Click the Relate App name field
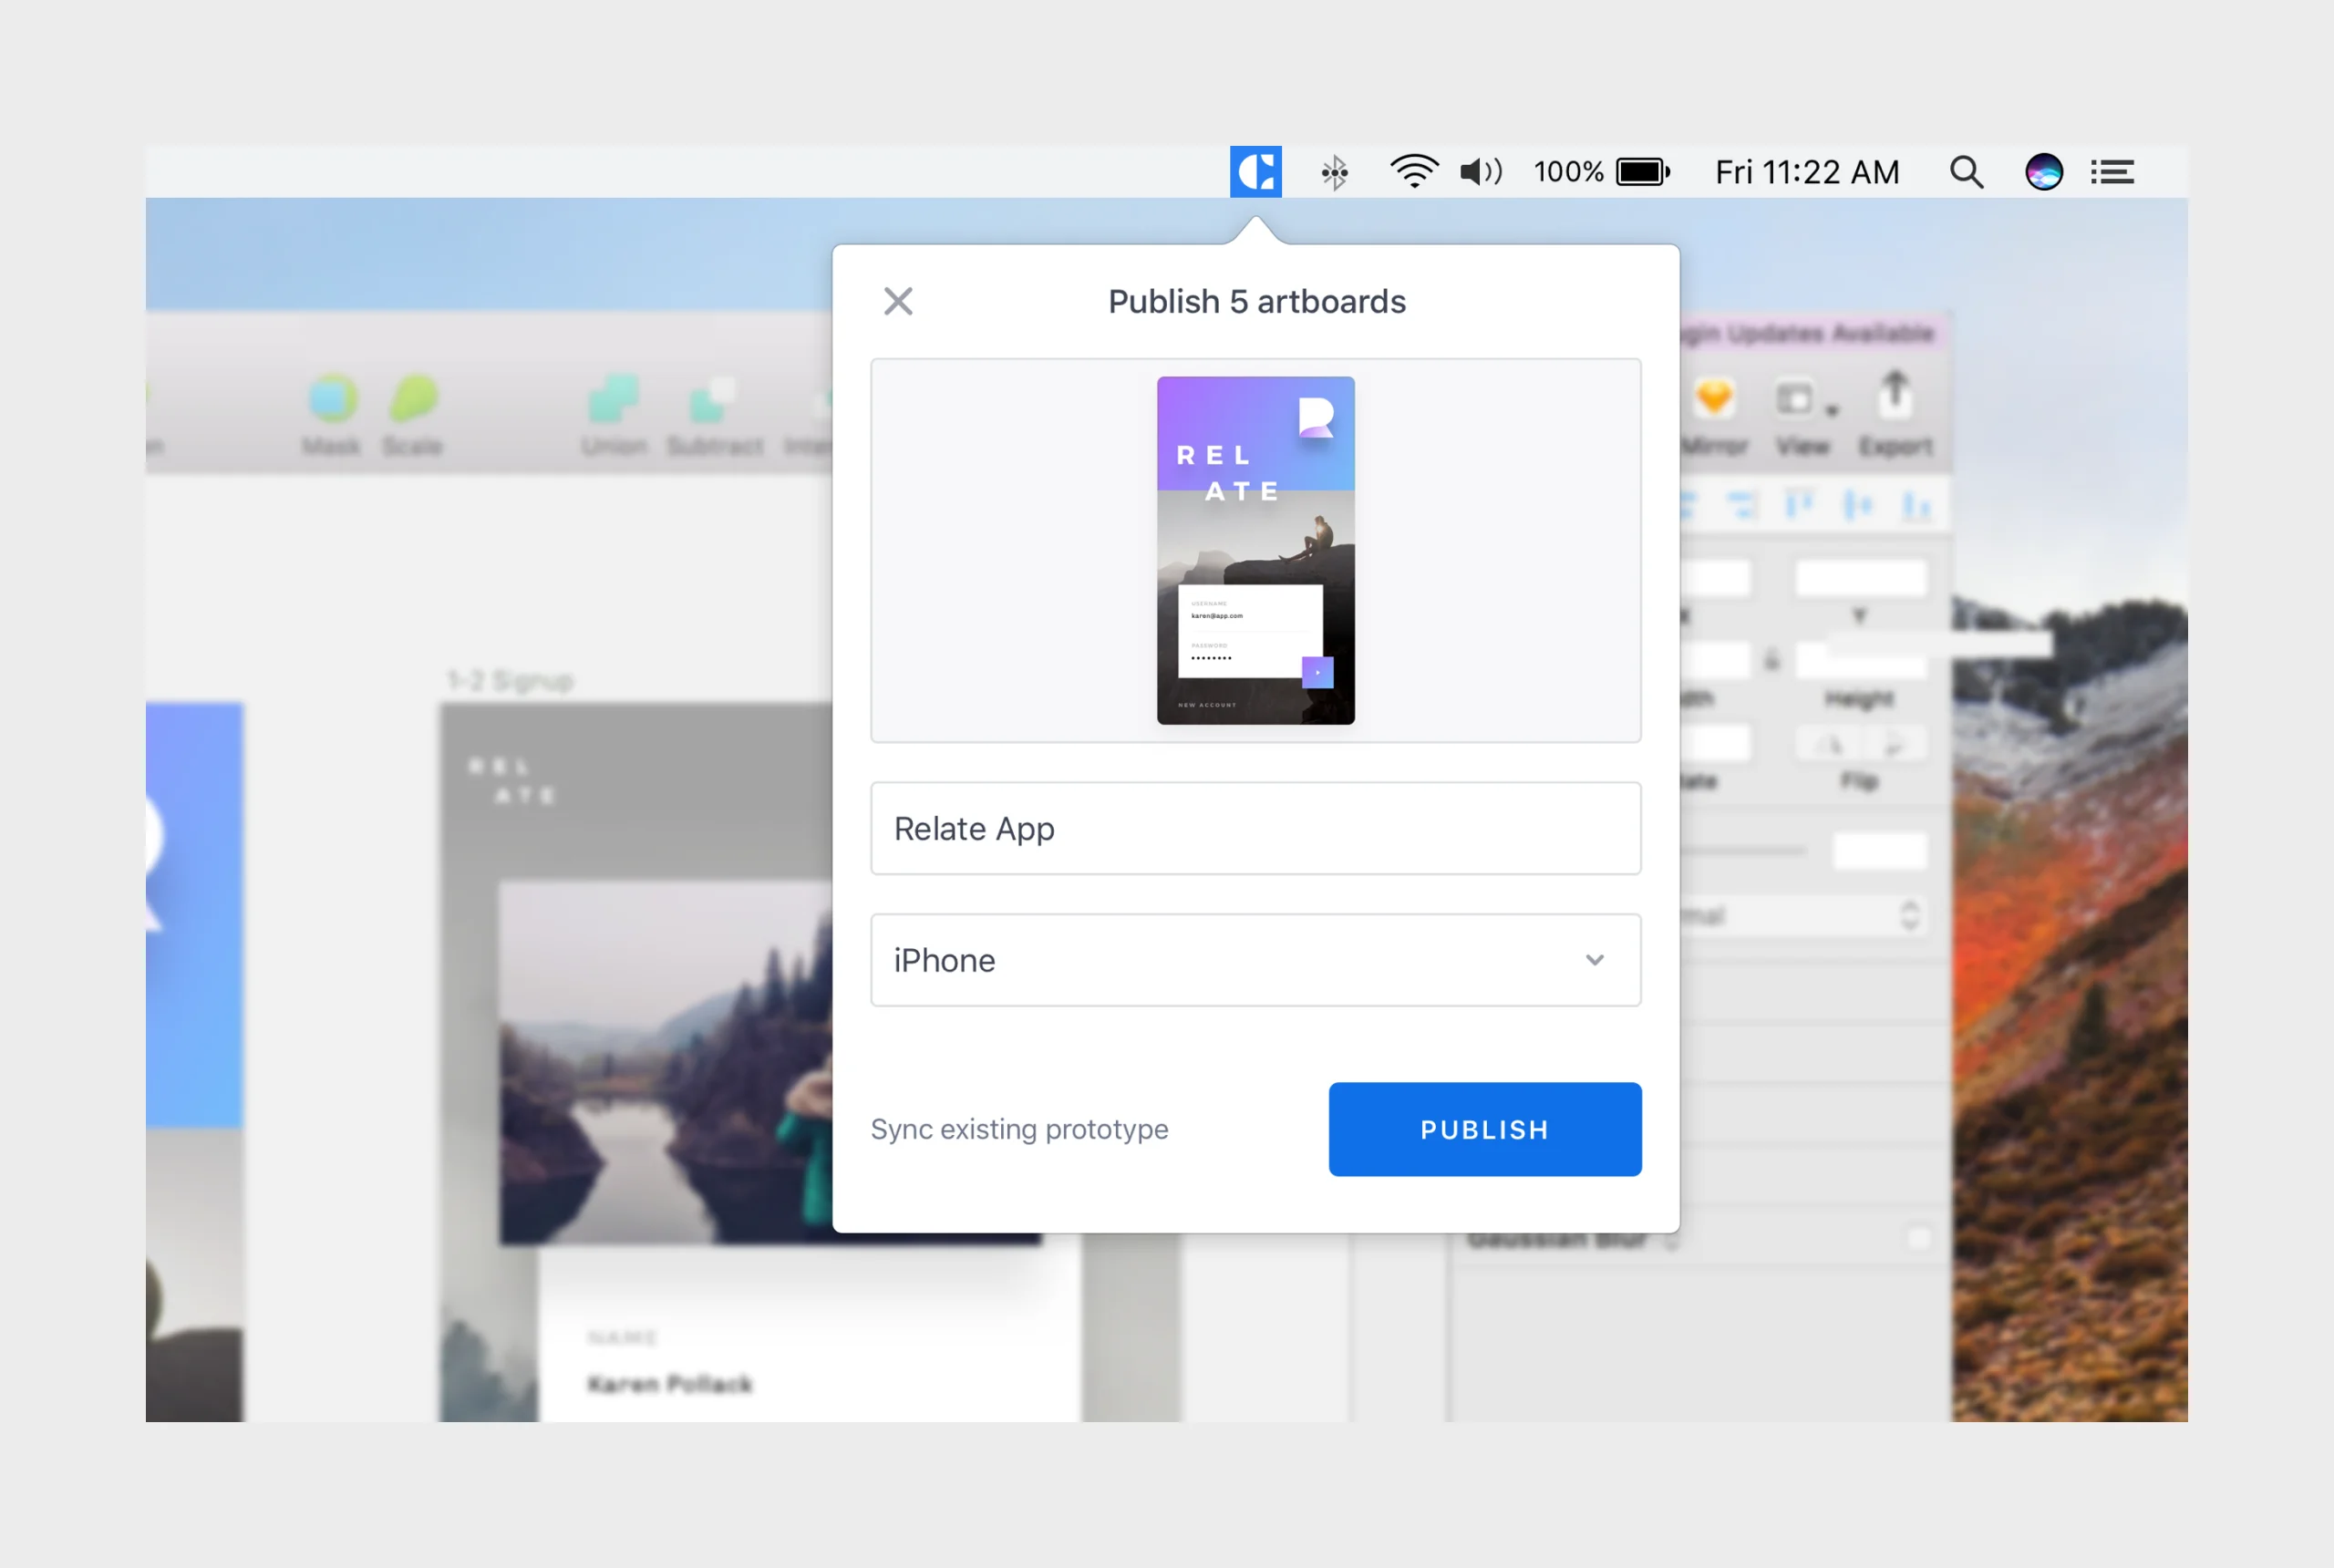Image resolution: width=2334 pixels, height=1568 pixels. click(1255, 828)
